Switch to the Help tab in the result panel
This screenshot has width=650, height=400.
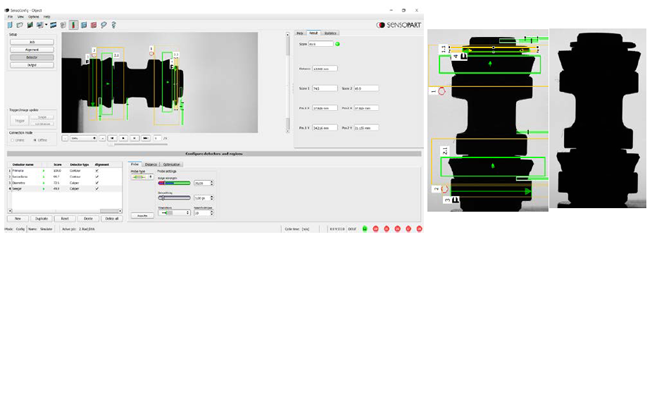pyautogui.click(x=300, y=33)
